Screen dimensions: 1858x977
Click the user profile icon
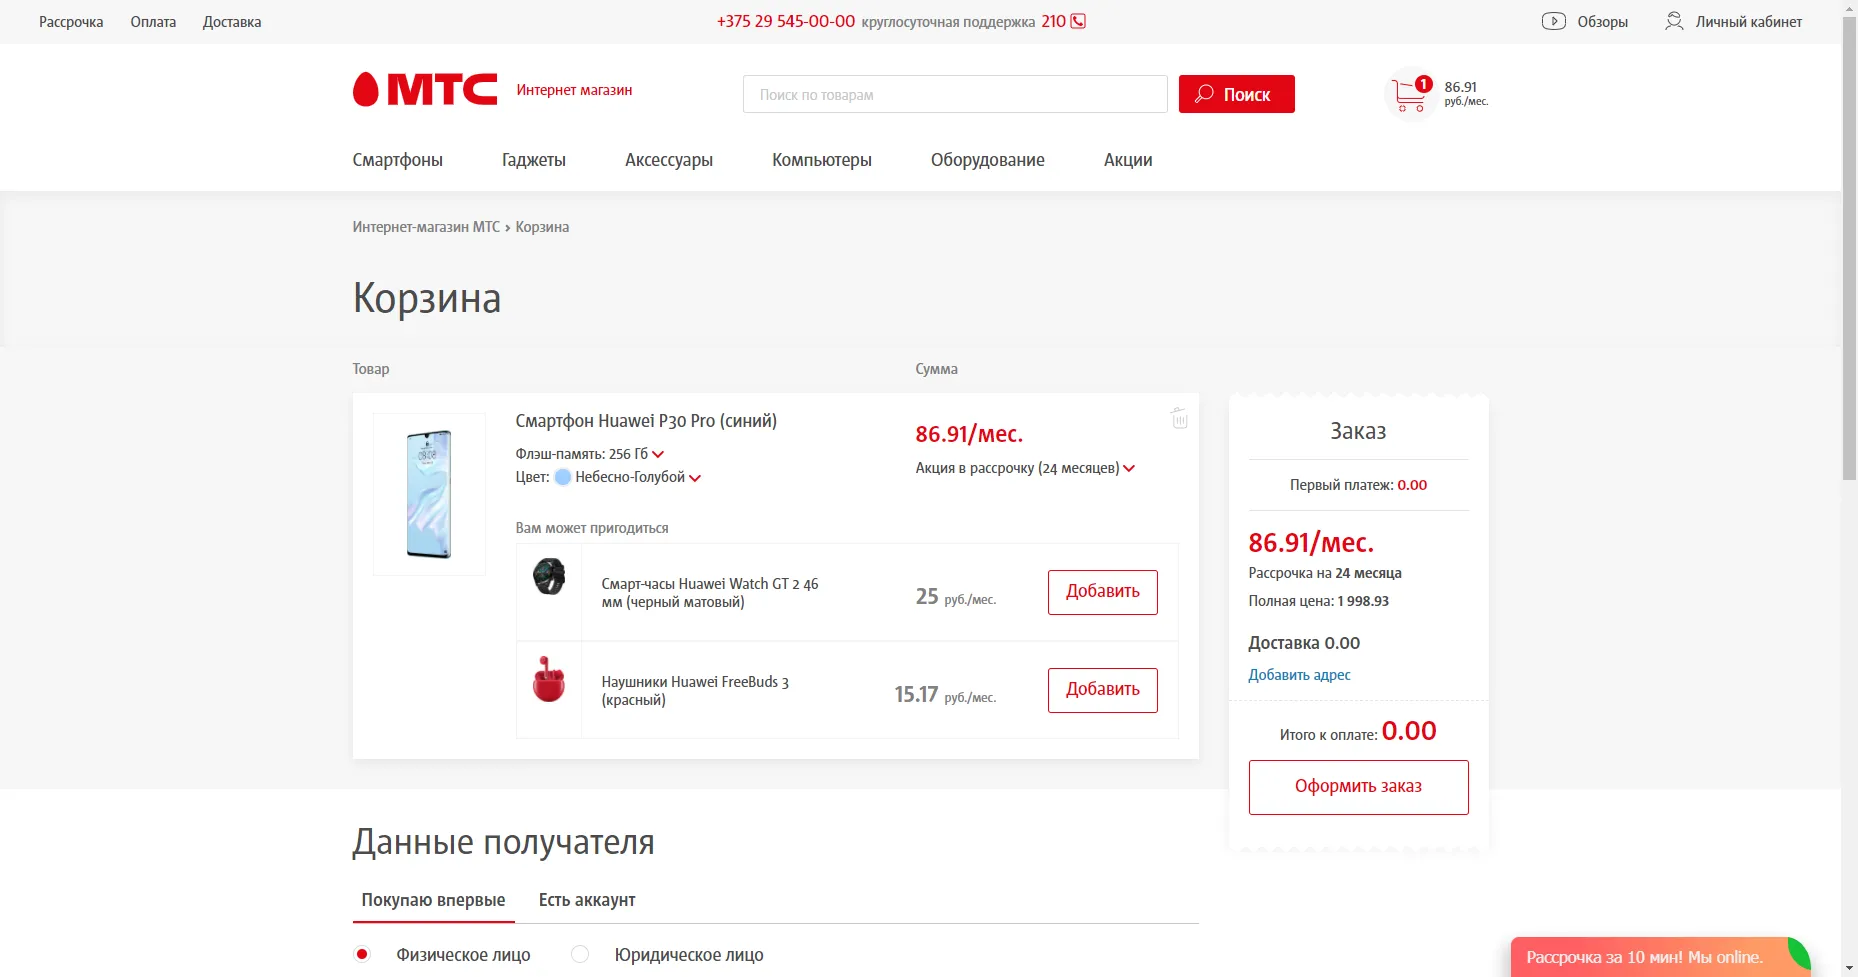coord(1674,21)
